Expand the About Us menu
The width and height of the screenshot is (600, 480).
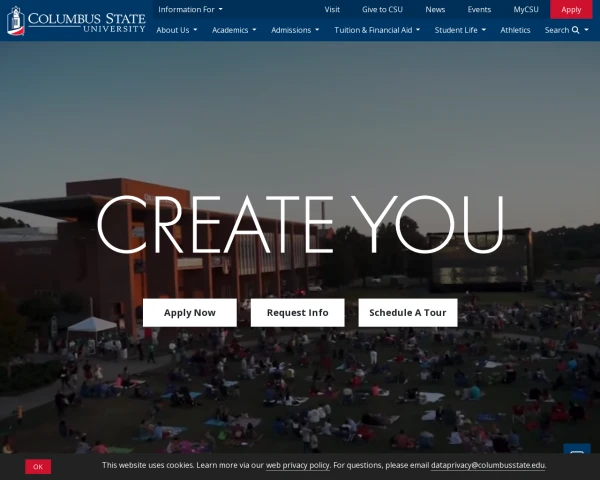coord(176,30)
